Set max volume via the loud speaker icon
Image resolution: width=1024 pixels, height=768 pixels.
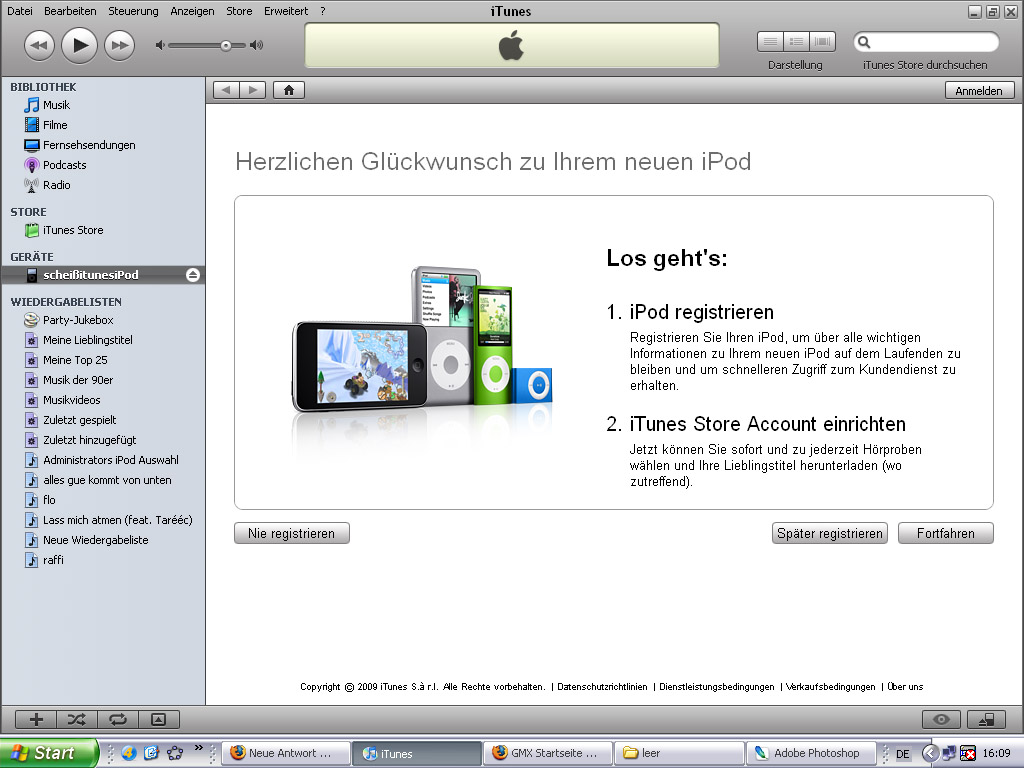click(x=257, y=45)
